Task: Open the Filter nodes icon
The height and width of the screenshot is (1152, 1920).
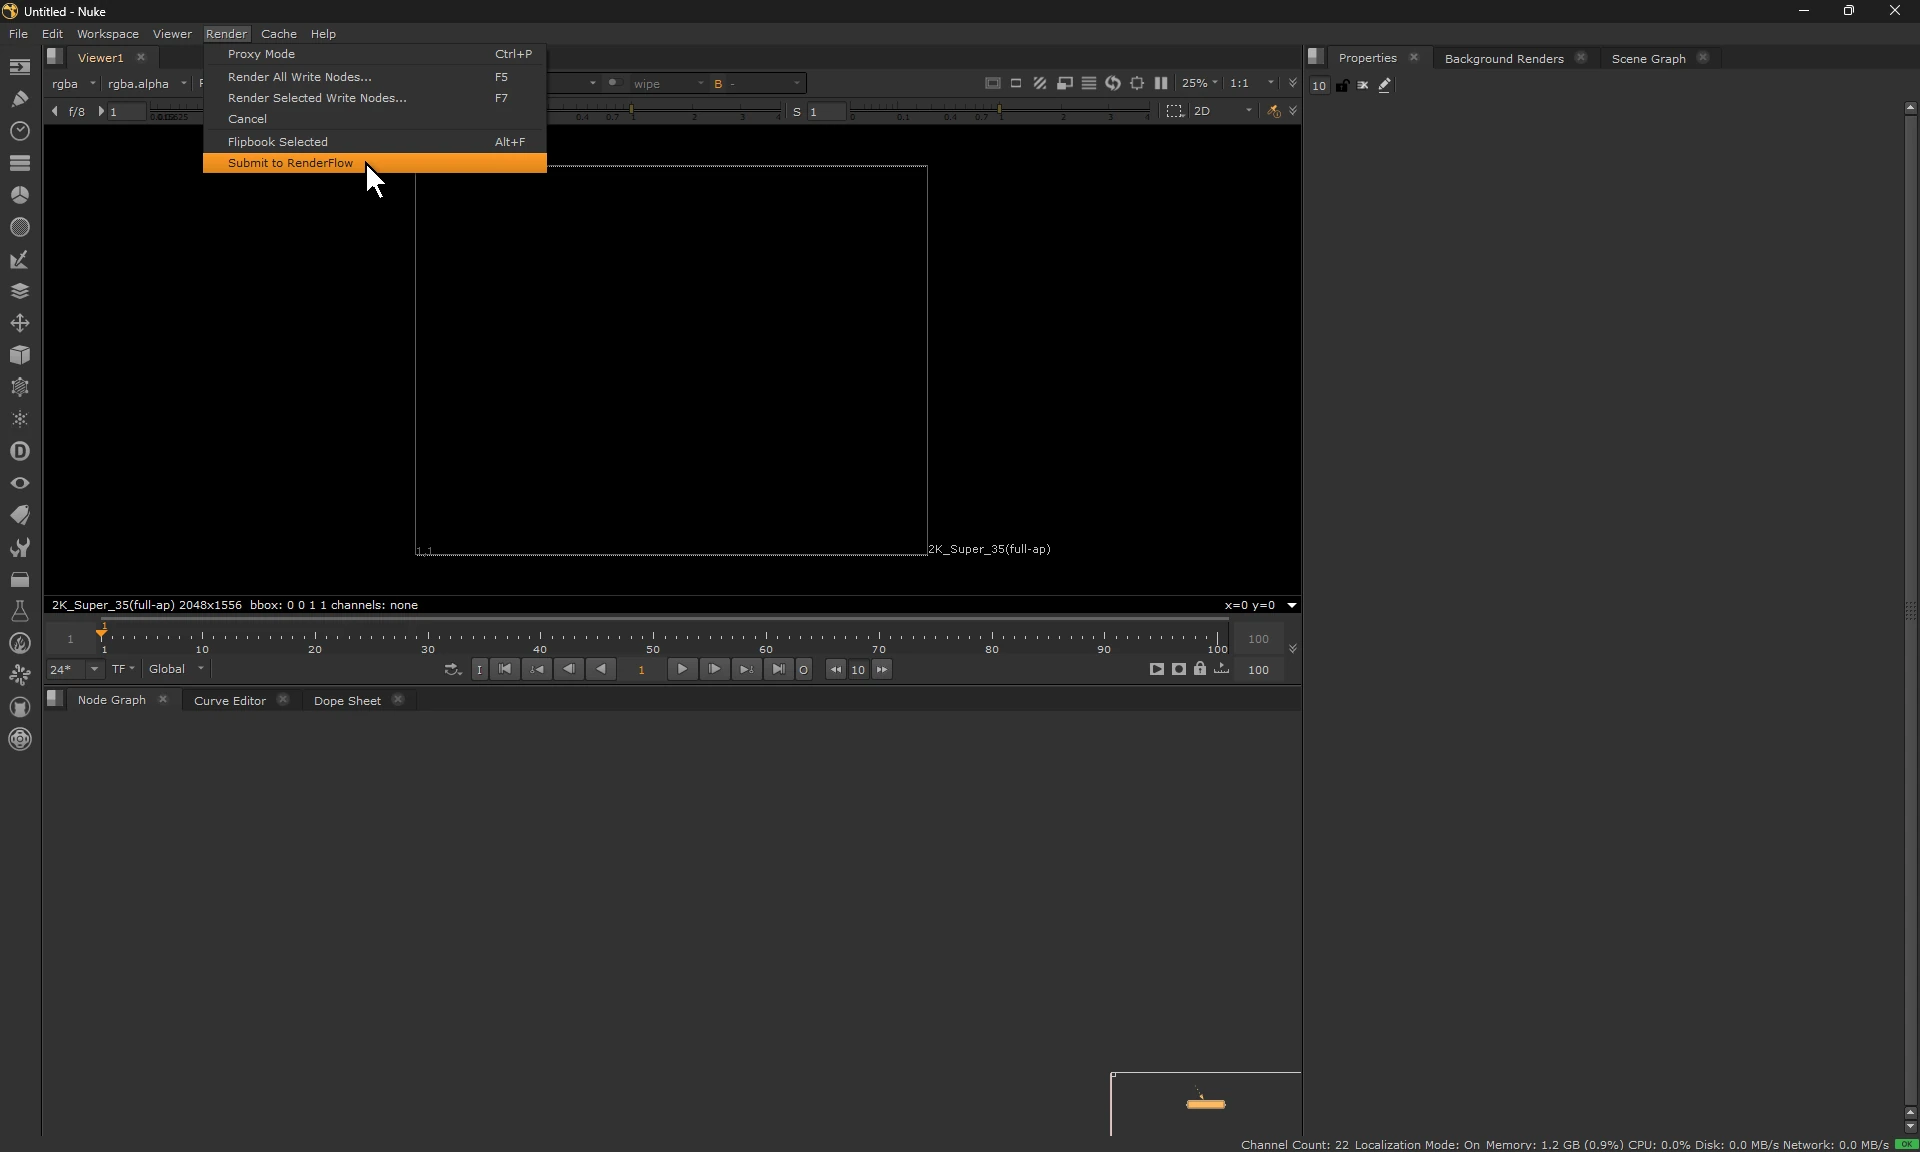Action: (20, 227)
